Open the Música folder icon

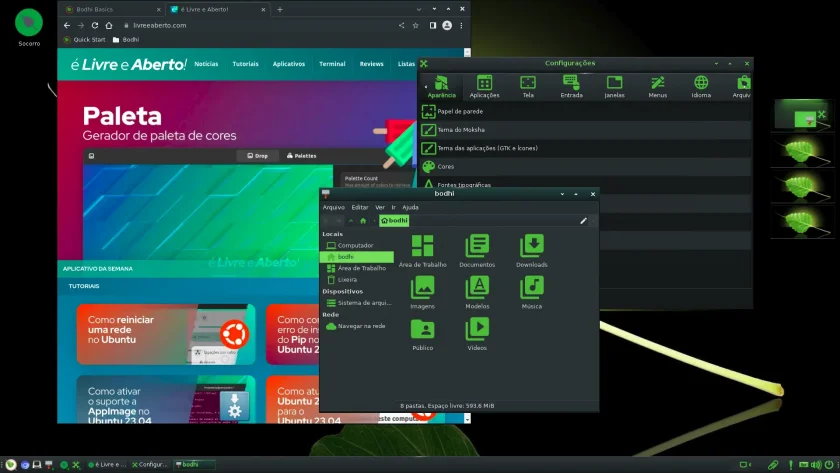531,292
